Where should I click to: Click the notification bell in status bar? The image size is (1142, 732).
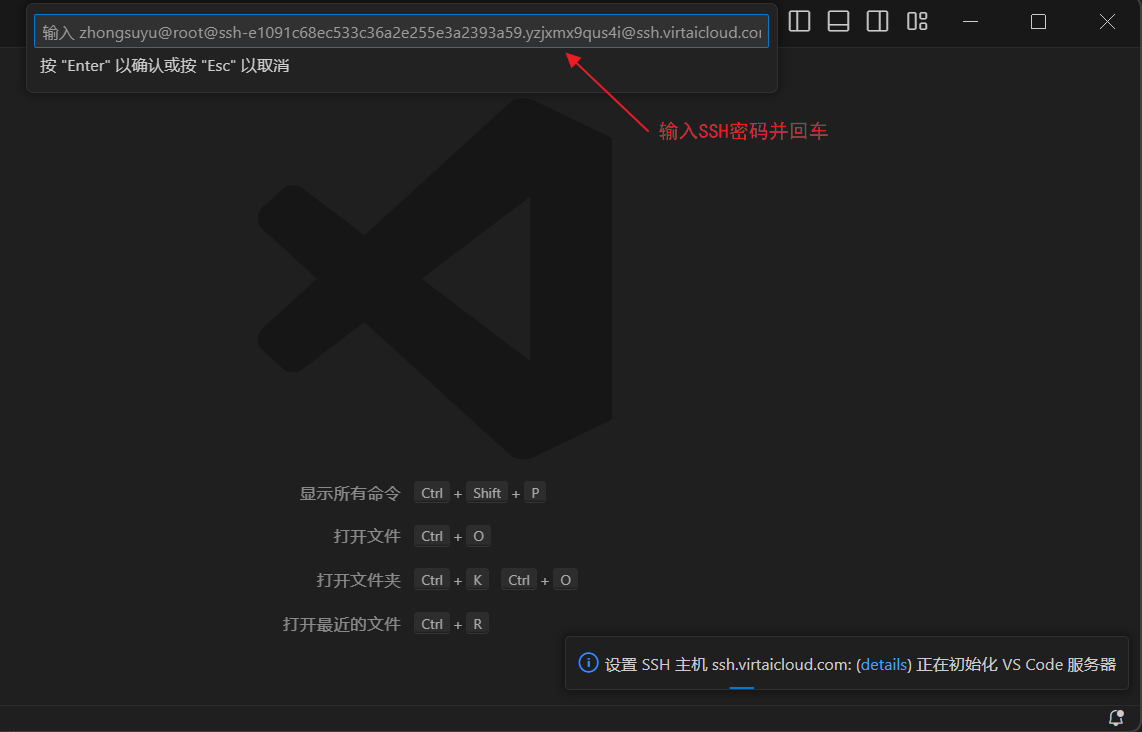1116,718
